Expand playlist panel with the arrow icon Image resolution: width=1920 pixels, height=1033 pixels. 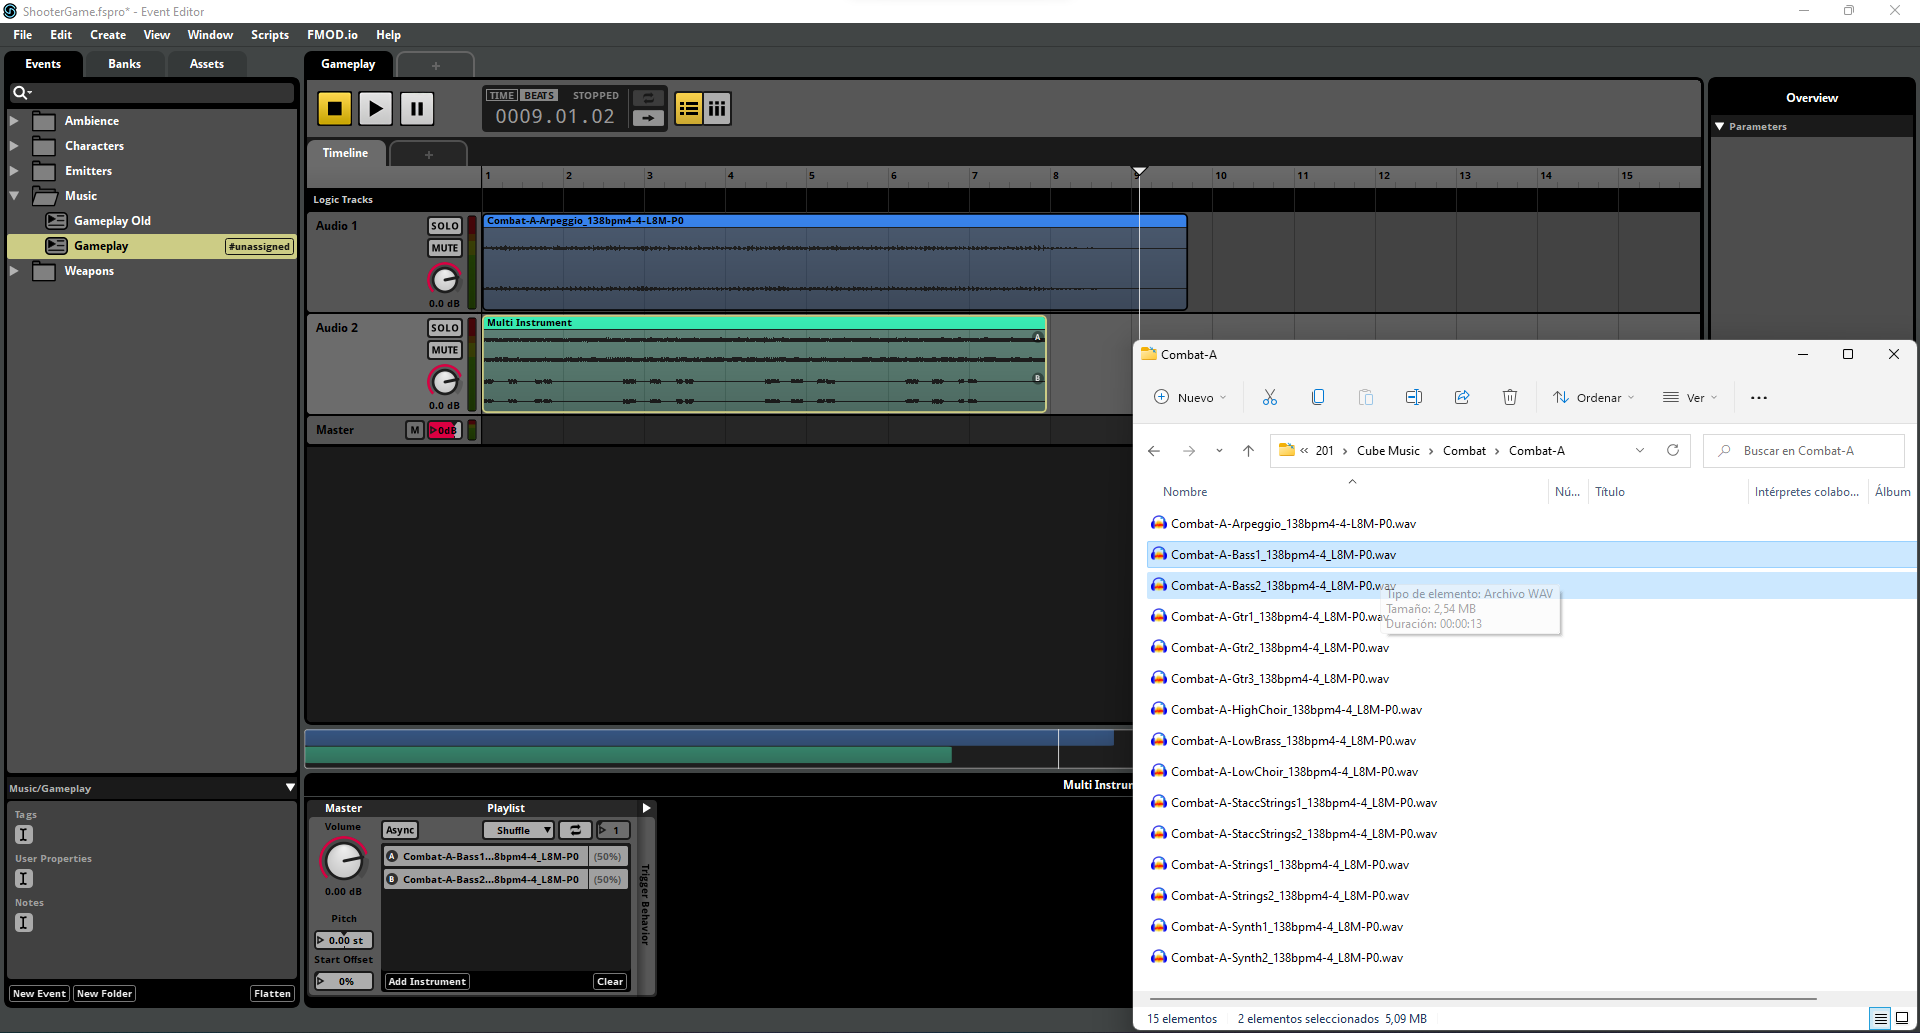tap(646, 808)
